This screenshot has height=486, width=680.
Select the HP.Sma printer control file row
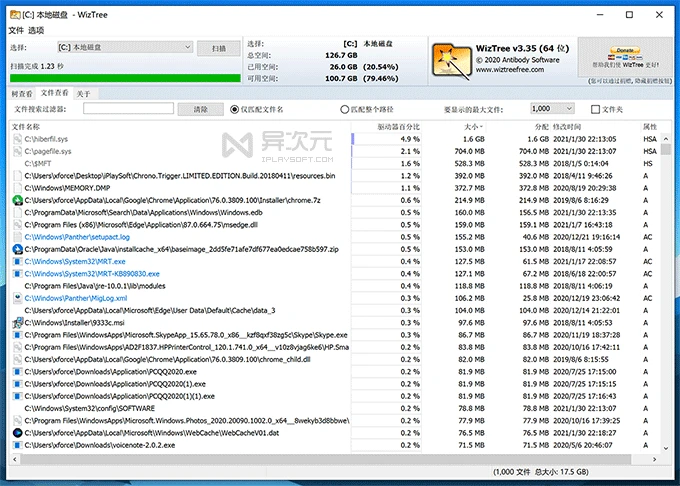(x=334, y=347)
